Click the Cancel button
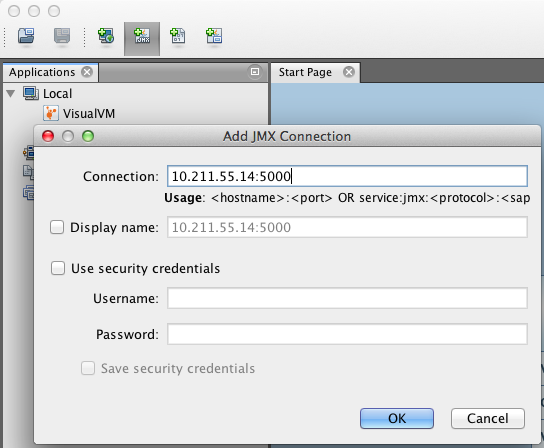544x448 pixels. (x=488, y=418)
